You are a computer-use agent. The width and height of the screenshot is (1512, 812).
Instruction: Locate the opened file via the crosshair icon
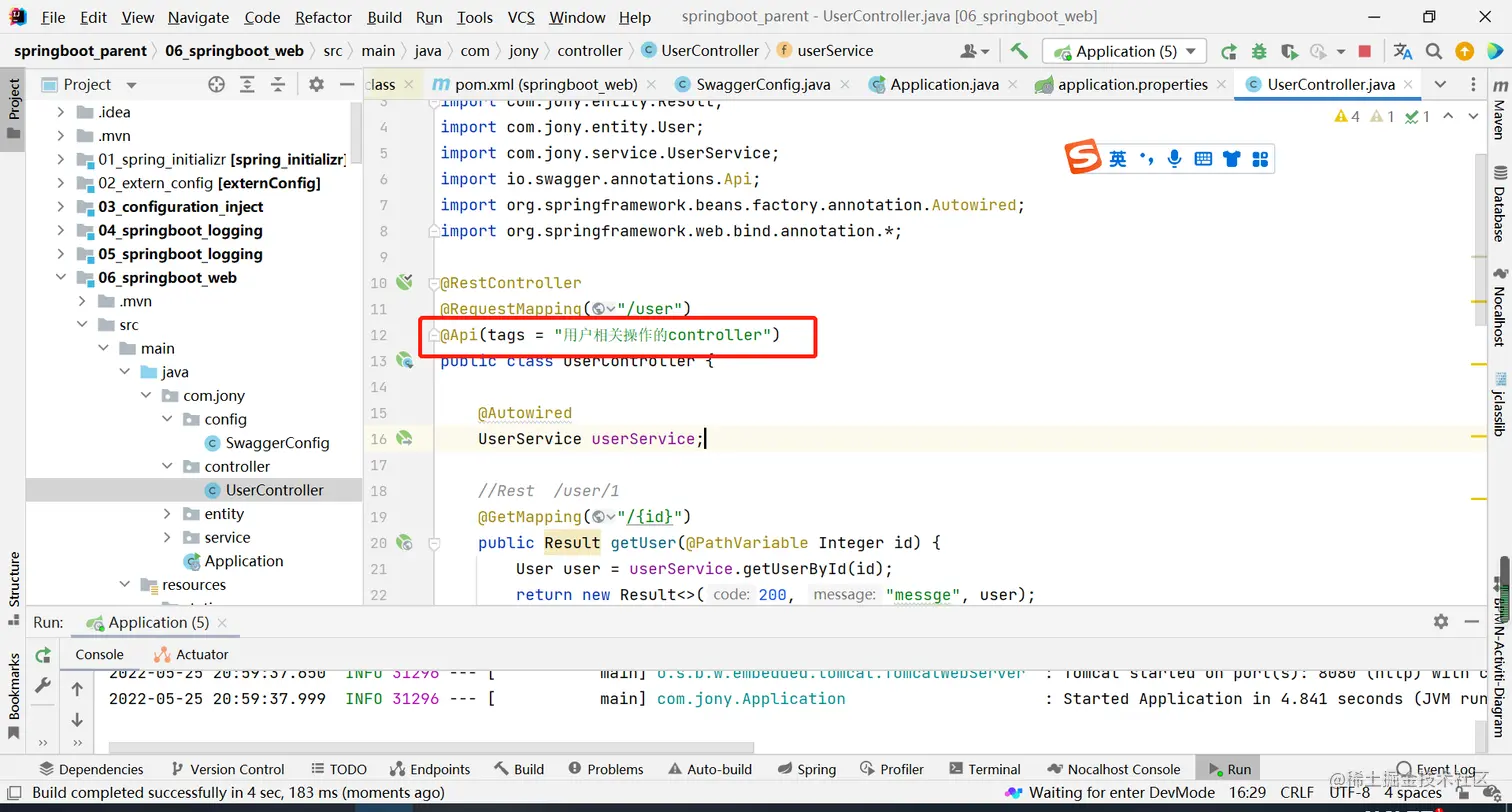point(216,85)
